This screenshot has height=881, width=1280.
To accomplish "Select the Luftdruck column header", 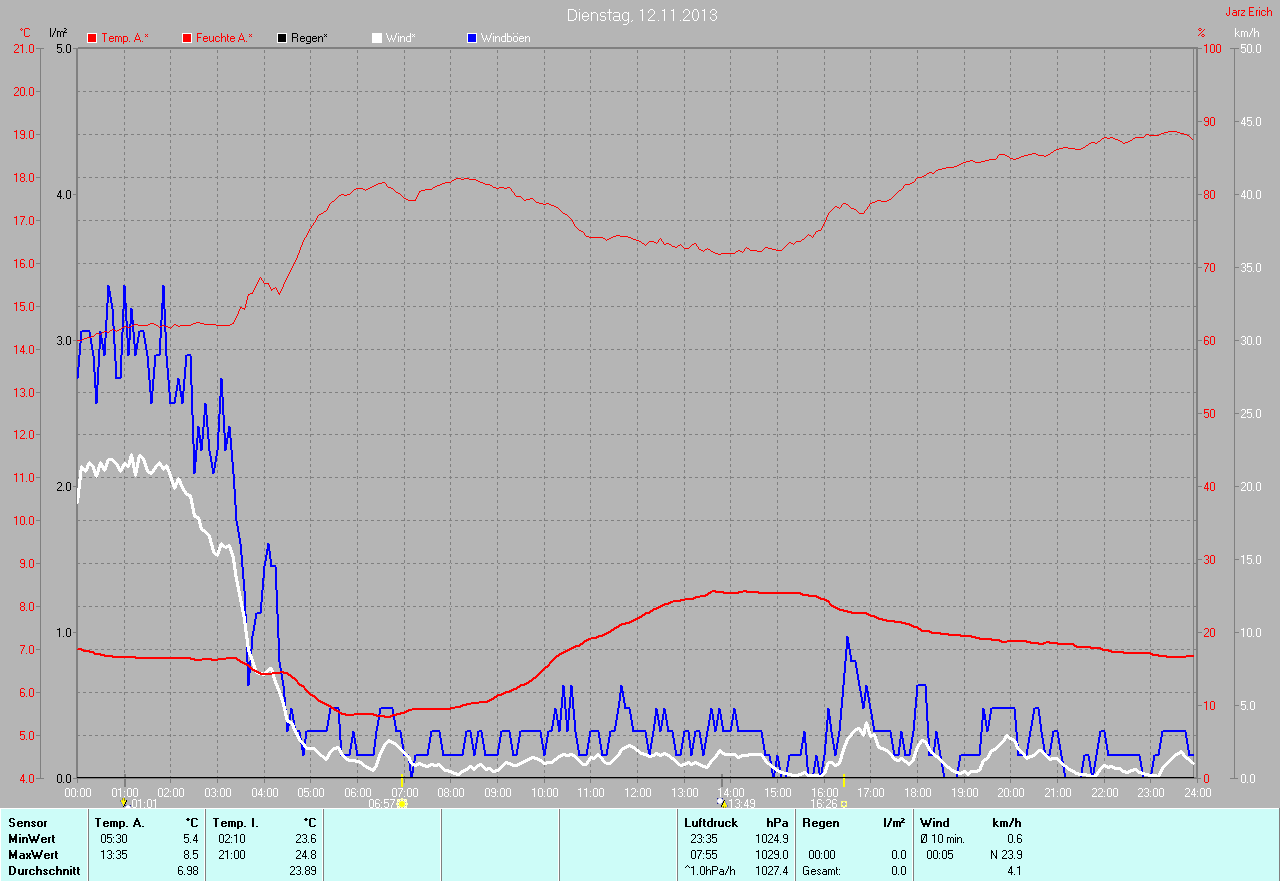I will pos(709,822).
